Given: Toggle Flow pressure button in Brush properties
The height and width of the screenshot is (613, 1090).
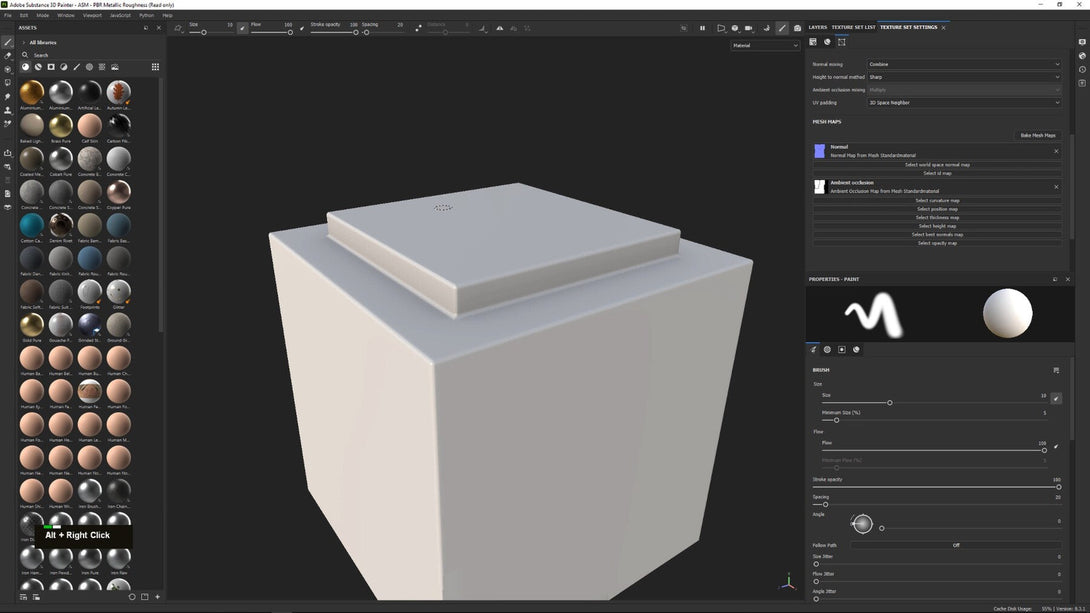Looking at the screenshot, I should pyautogui.click(x=1056, y=446).
